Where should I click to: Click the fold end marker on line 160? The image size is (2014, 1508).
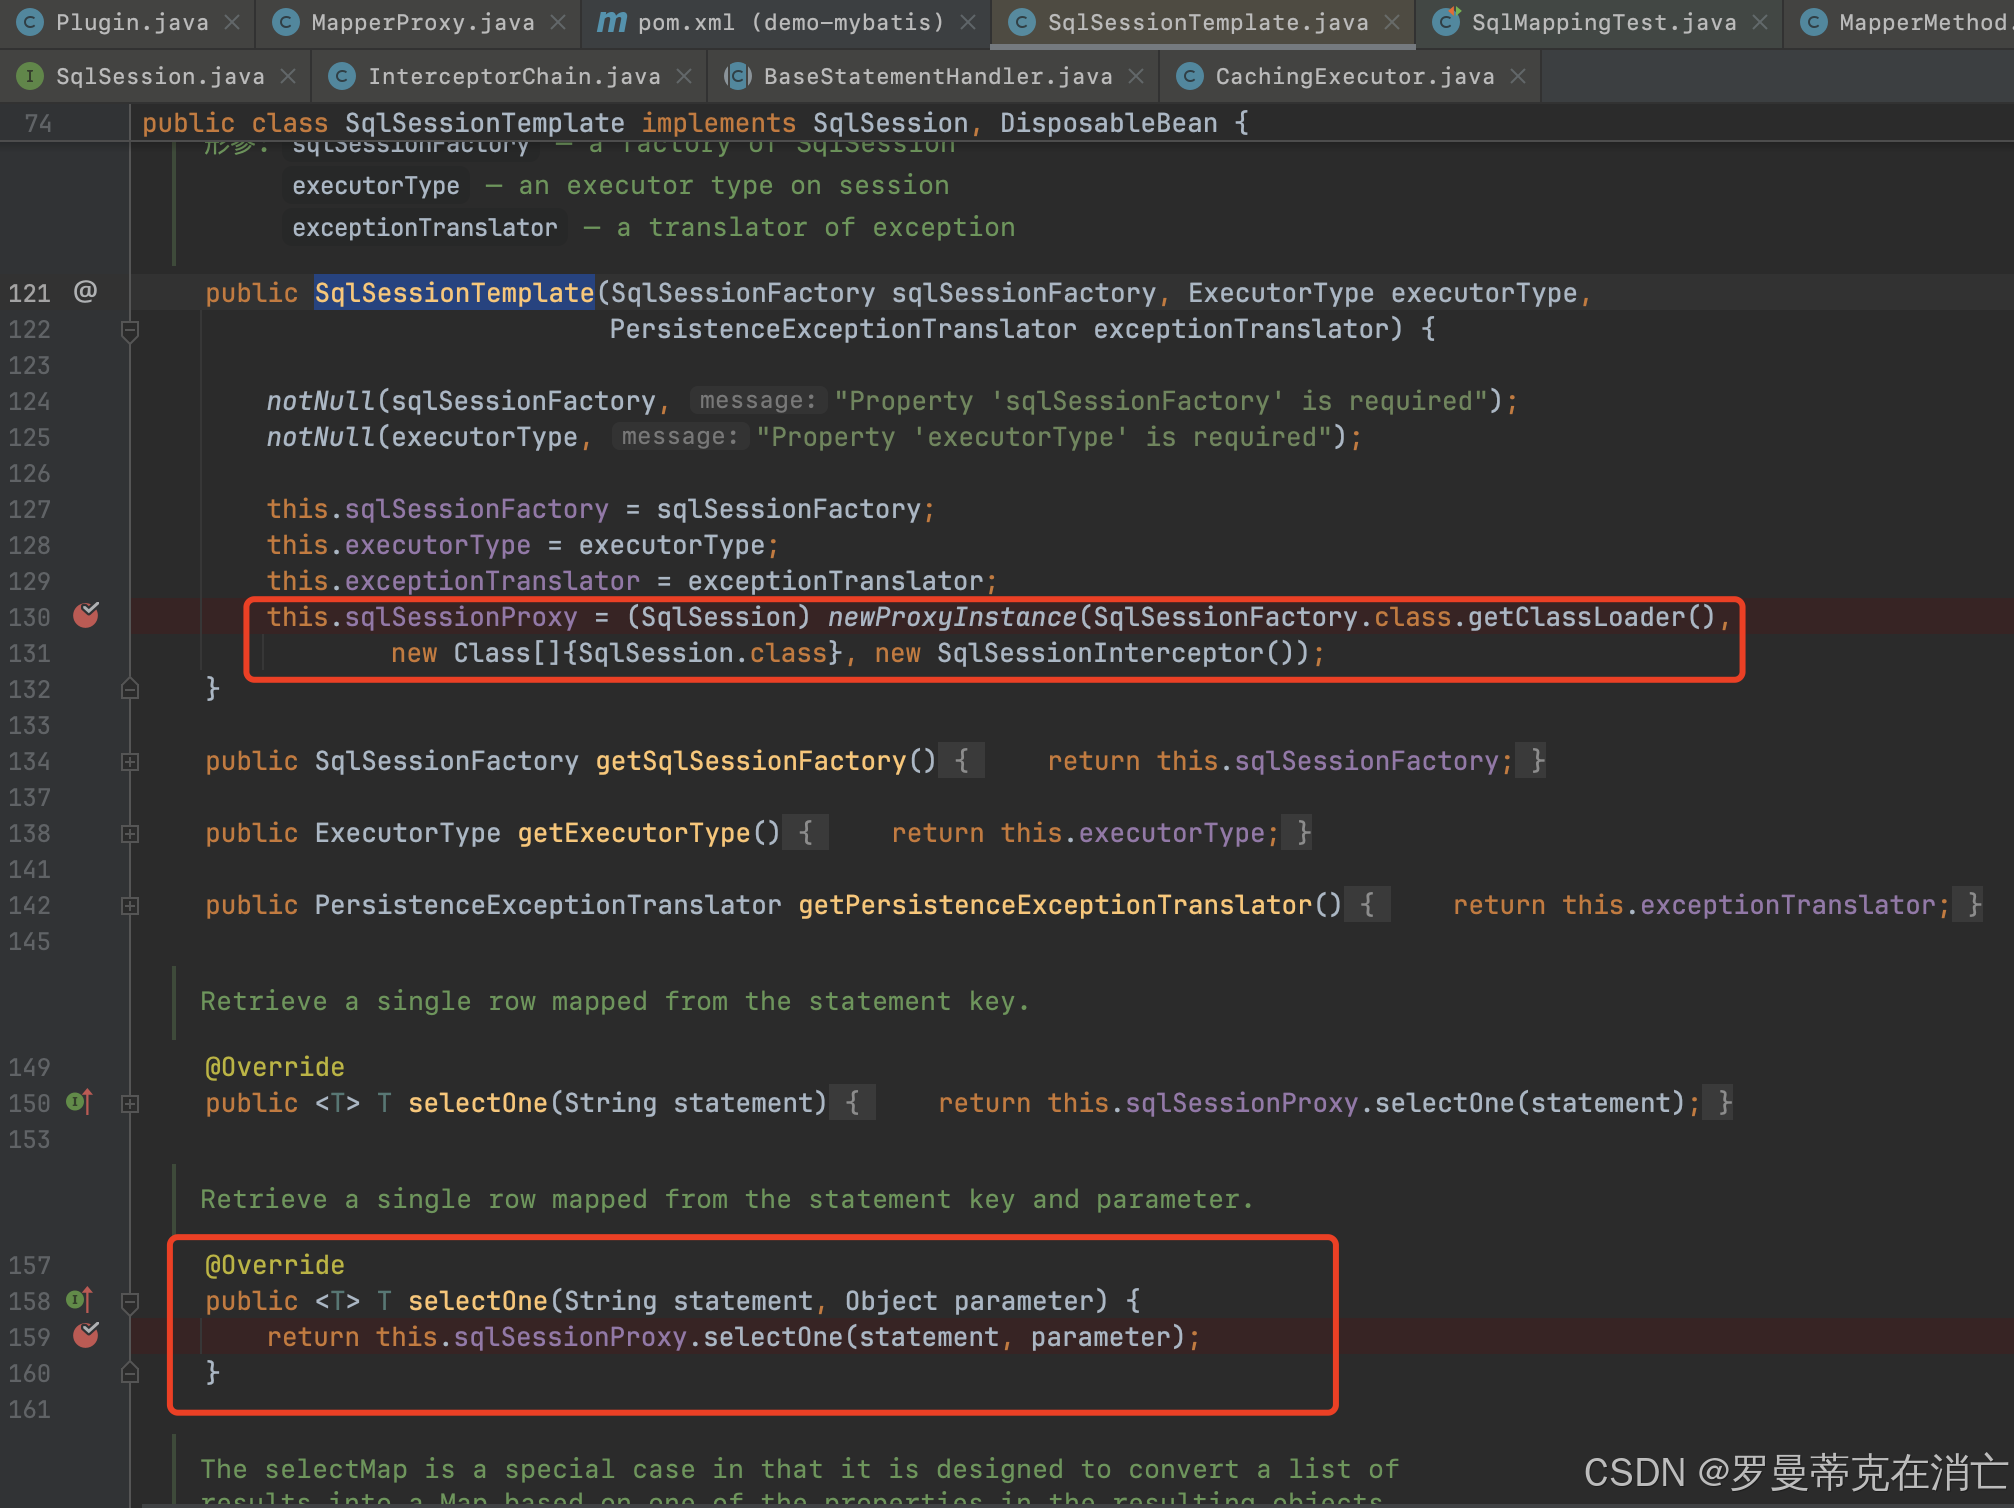(130, 1372)
